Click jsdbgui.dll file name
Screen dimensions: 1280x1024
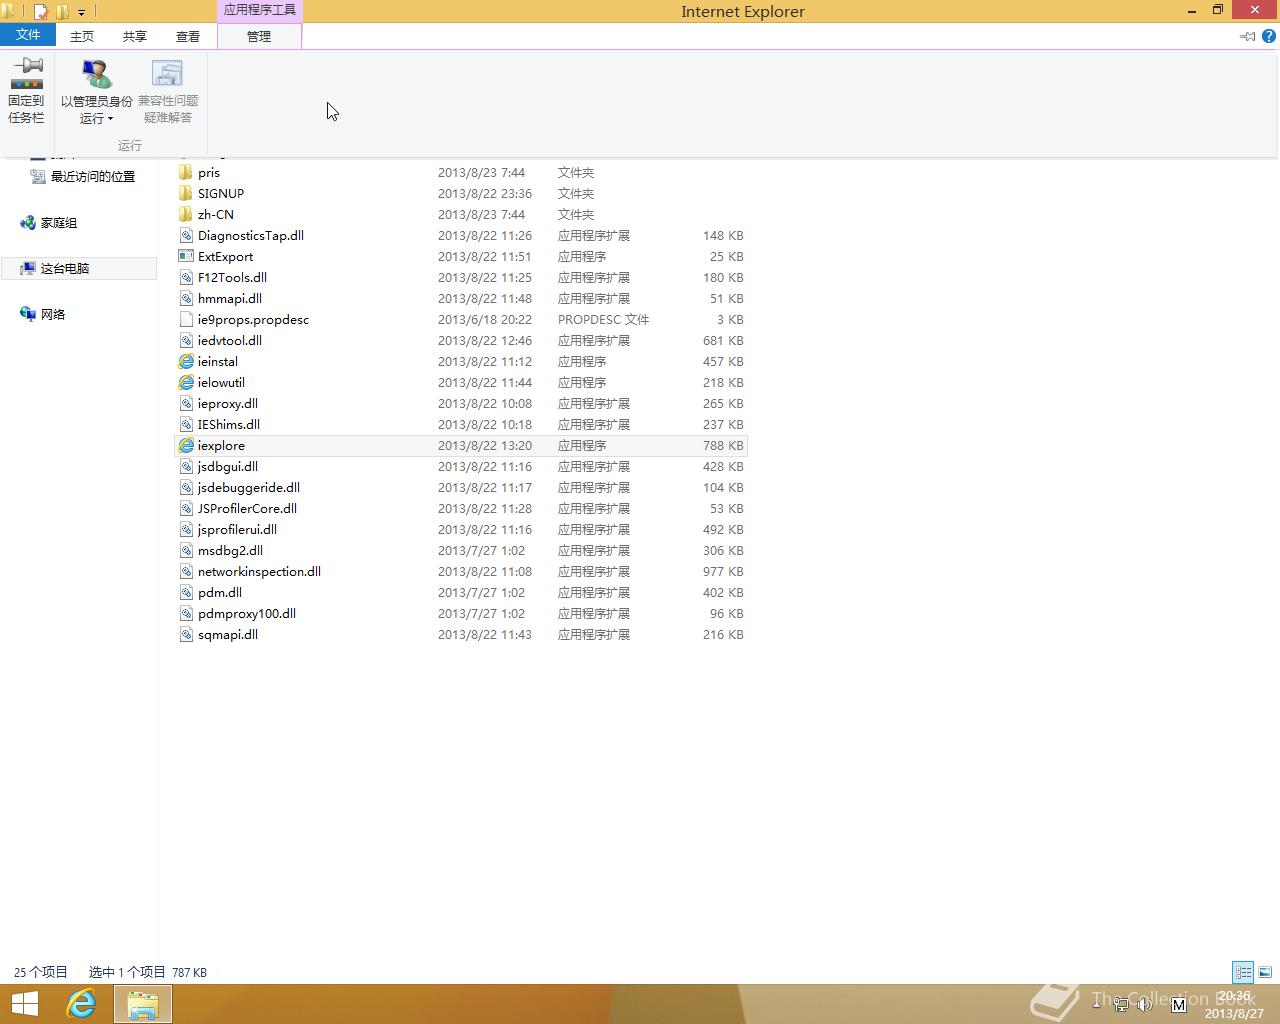click(228, 467)
